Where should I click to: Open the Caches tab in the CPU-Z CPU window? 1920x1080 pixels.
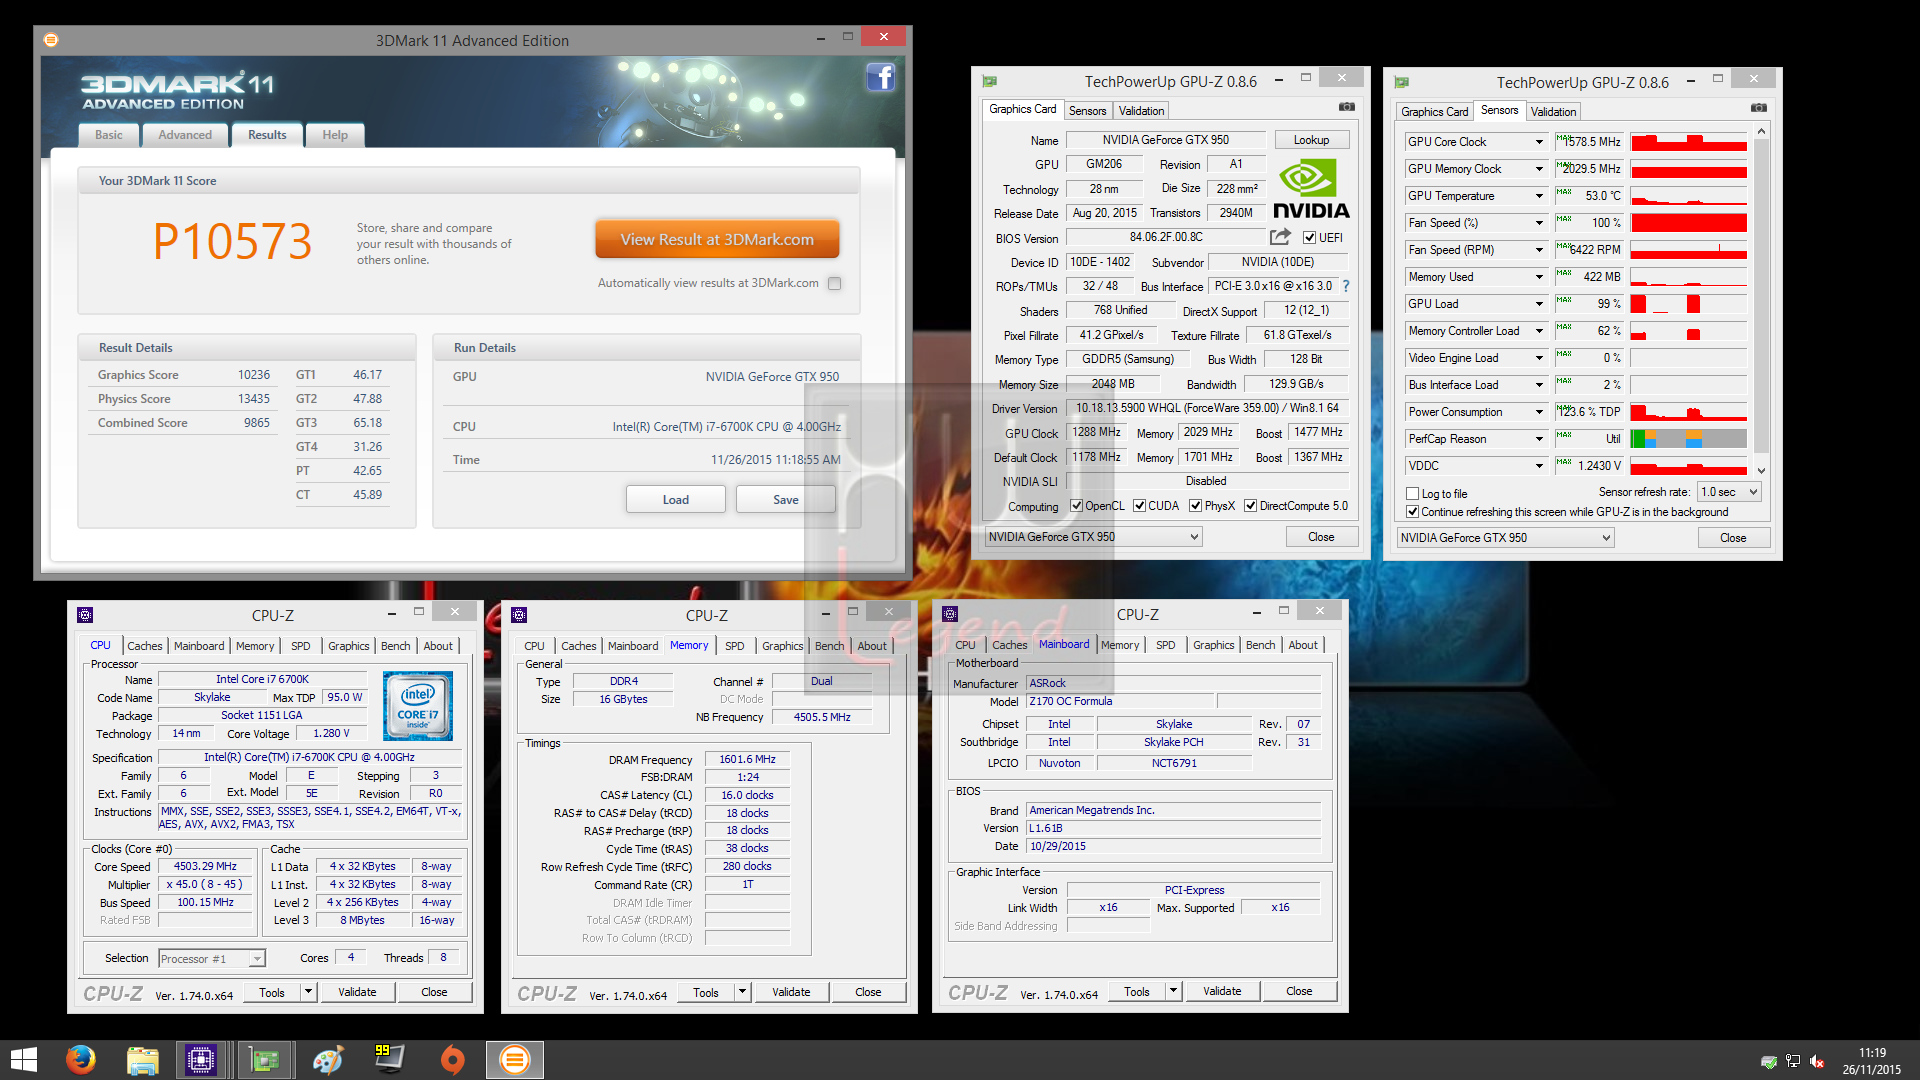(x=145, y=646)
